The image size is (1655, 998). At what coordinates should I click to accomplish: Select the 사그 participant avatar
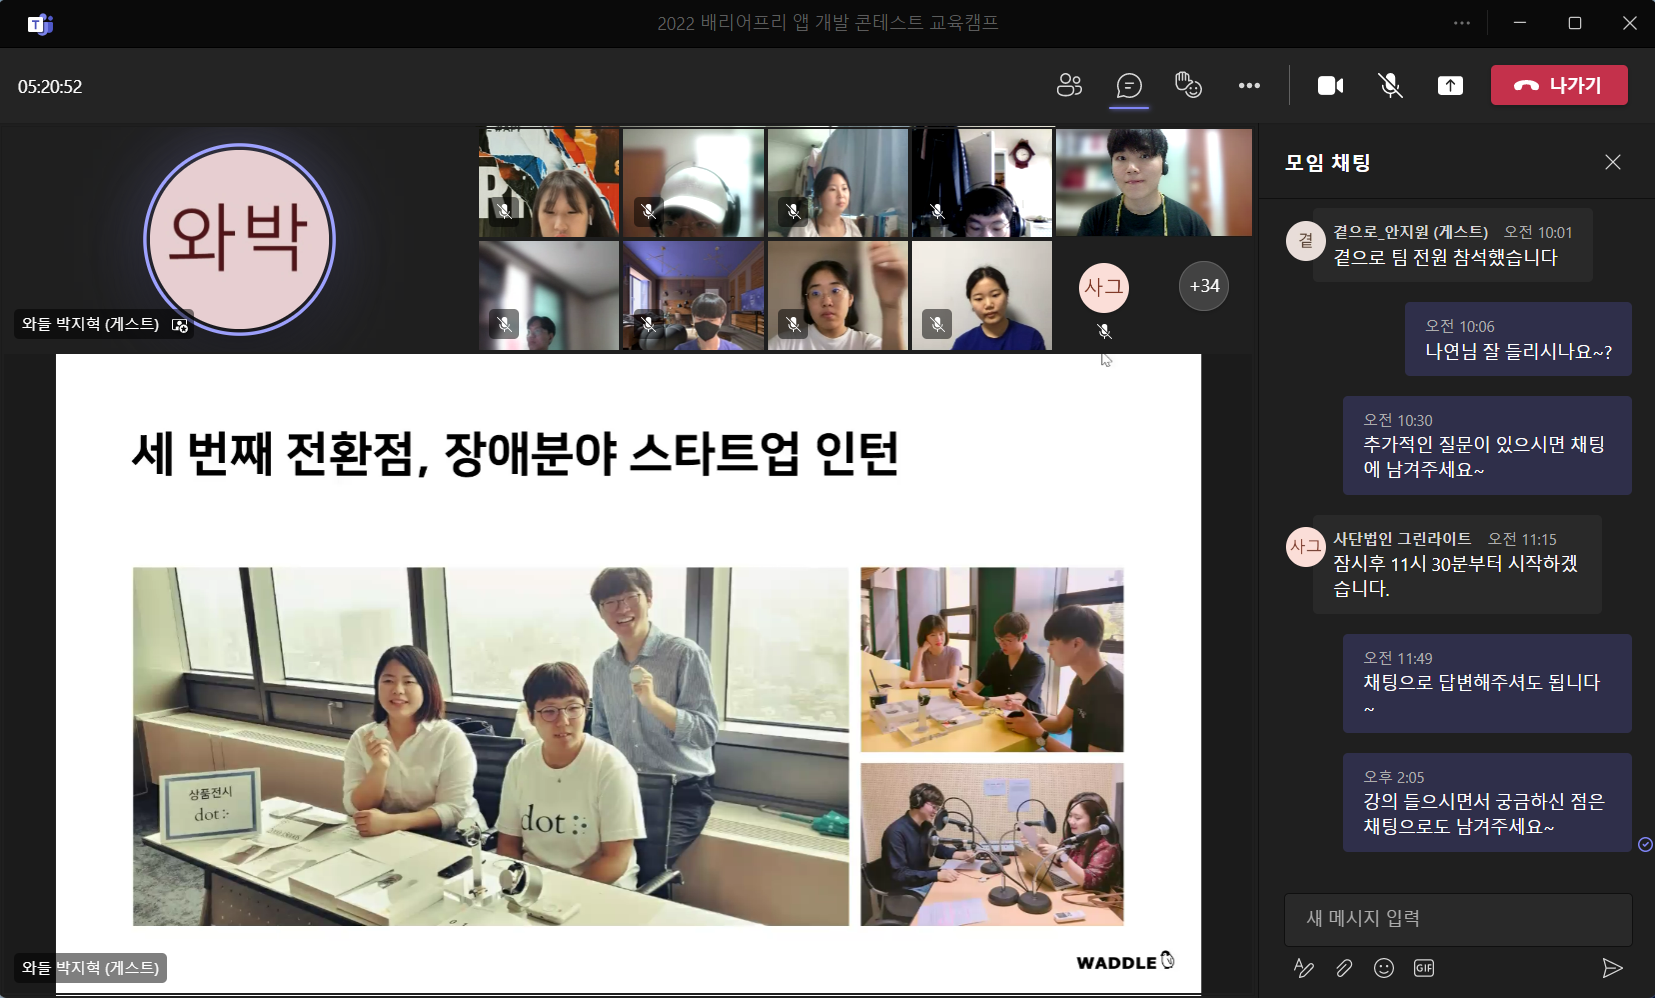click(x=1104, y=287)
